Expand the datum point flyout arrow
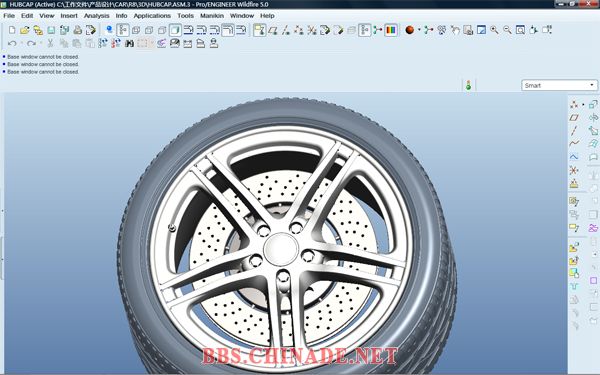Viewport: 600px width, 375px height. (x=583, y=104)
